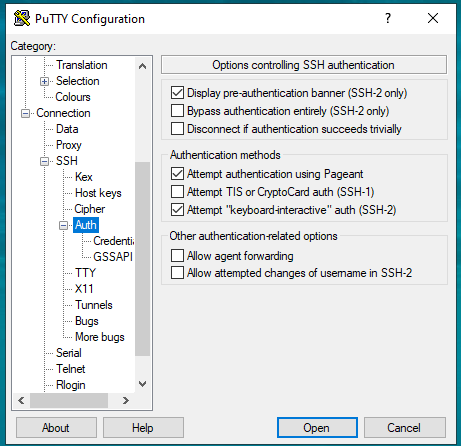Enable Allow agent forwarding
Screen dimensions: 461x446
coord(177,256)
